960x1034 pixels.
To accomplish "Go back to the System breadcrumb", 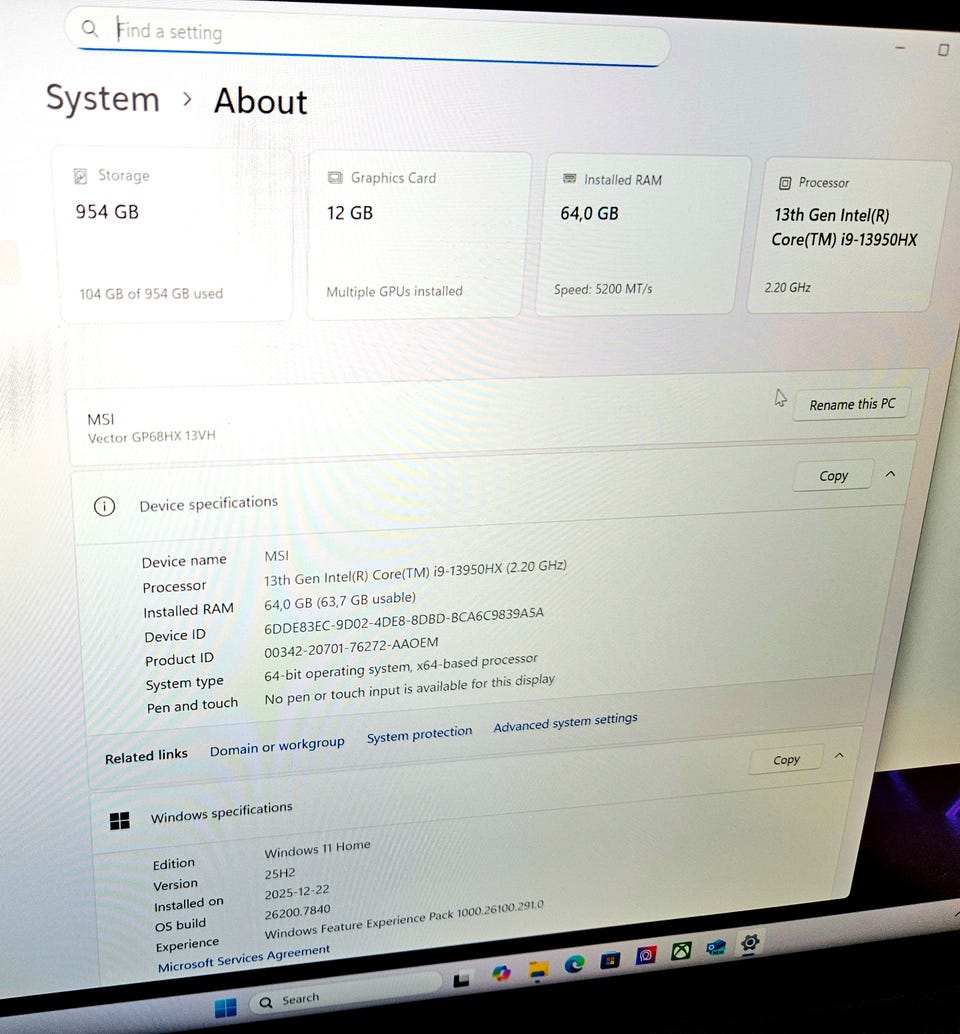I will point(103,99).
